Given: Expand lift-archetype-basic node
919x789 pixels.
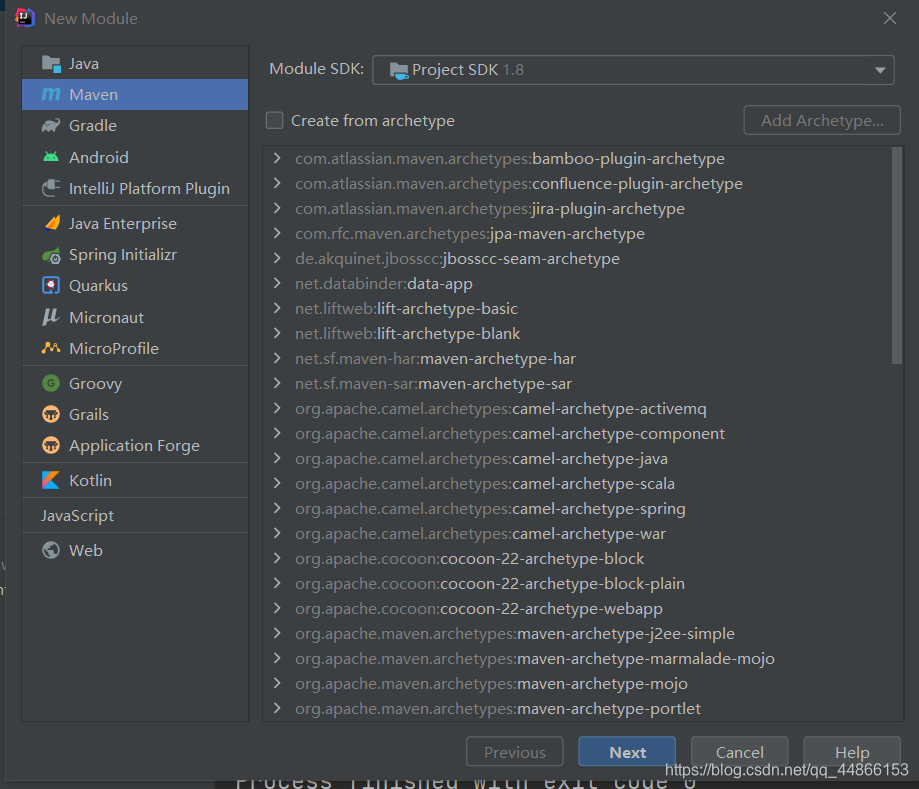Looking at the screenshot, I should [277, 308].
